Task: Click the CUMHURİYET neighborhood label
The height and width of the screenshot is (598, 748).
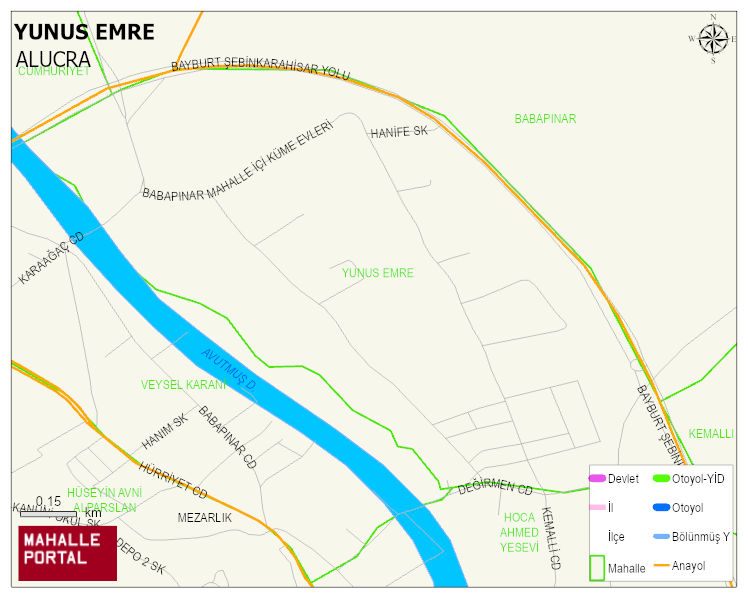Action: (x=53, y=72)
